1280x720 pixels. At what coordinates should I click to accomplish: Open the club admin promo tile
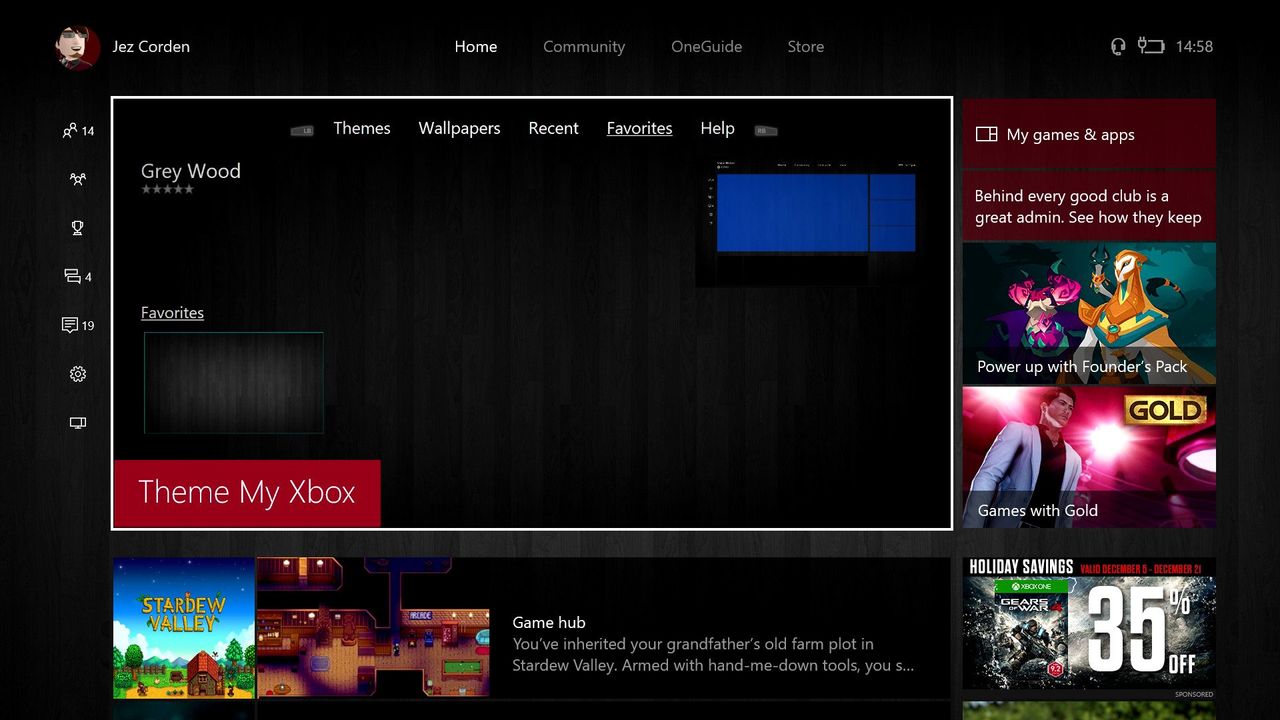pyautogui.click(x=1089, y=206)
